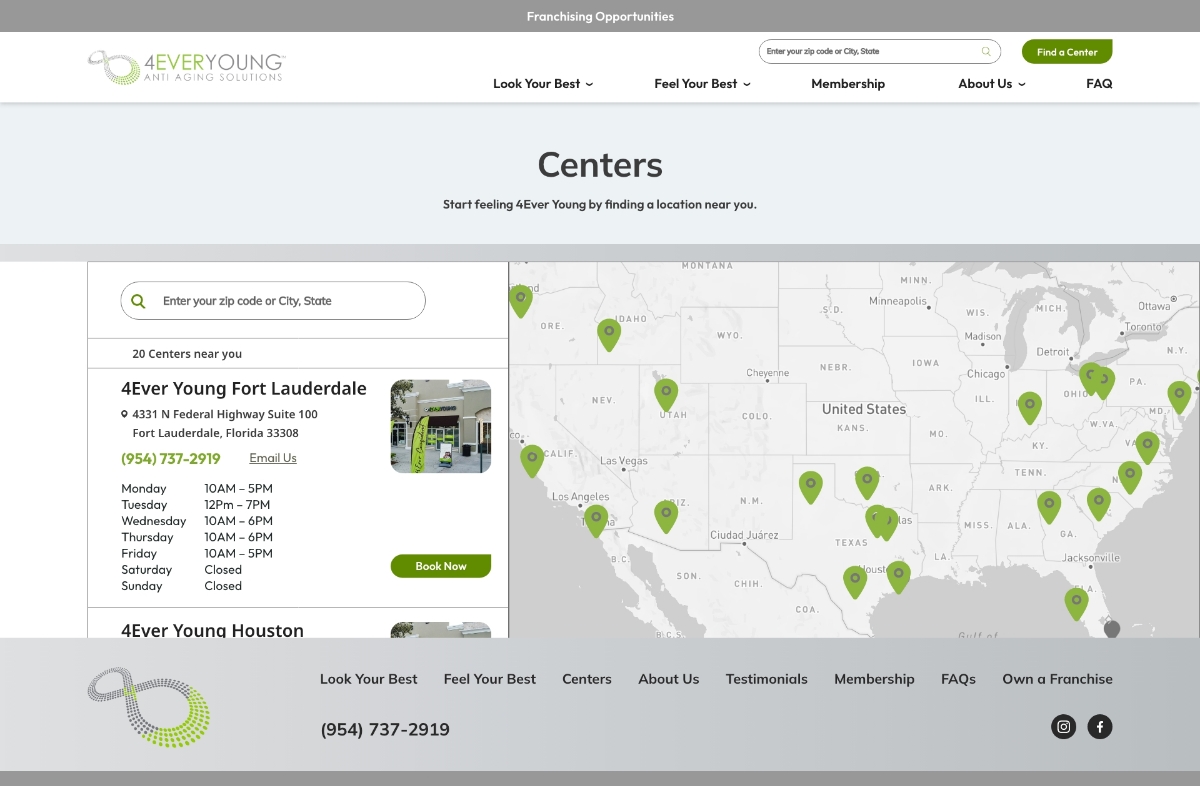
Task: Select the map pin in Indiana
Action: point(1029,407)
